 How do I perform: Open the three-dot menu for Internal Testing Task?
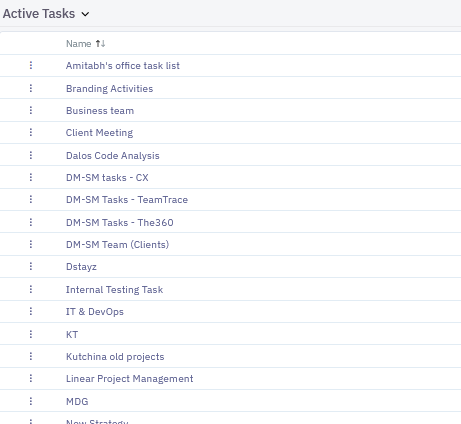click(31, 289)
